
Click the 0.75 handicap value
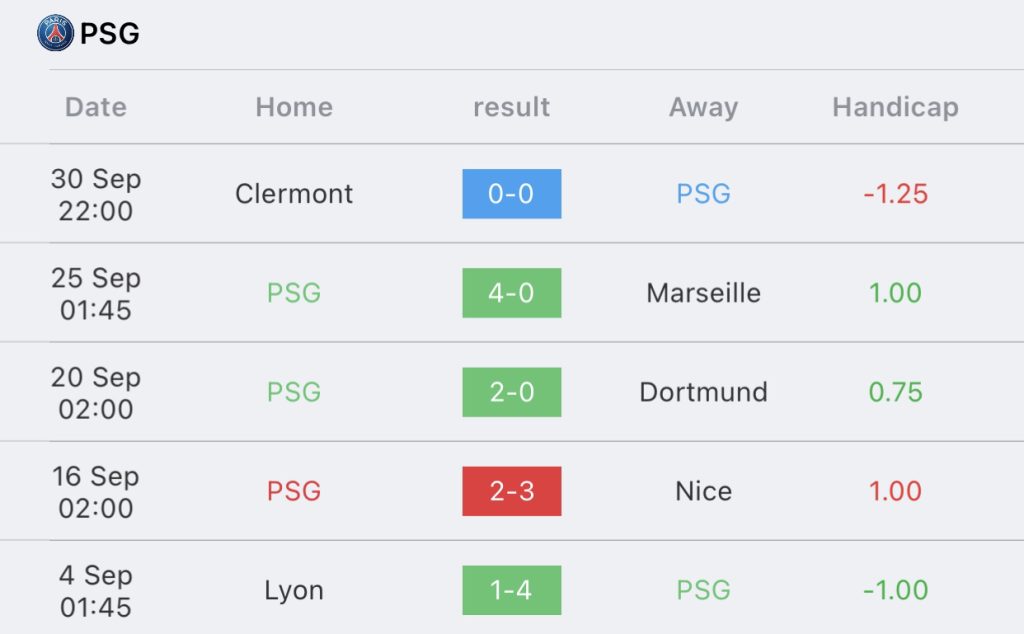pos(895,392)
